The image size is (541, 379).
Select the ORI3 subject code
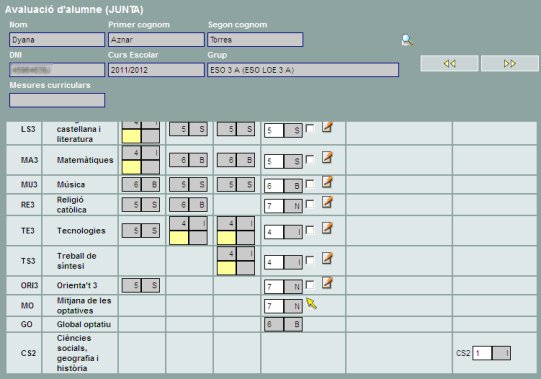click(30, 285)
